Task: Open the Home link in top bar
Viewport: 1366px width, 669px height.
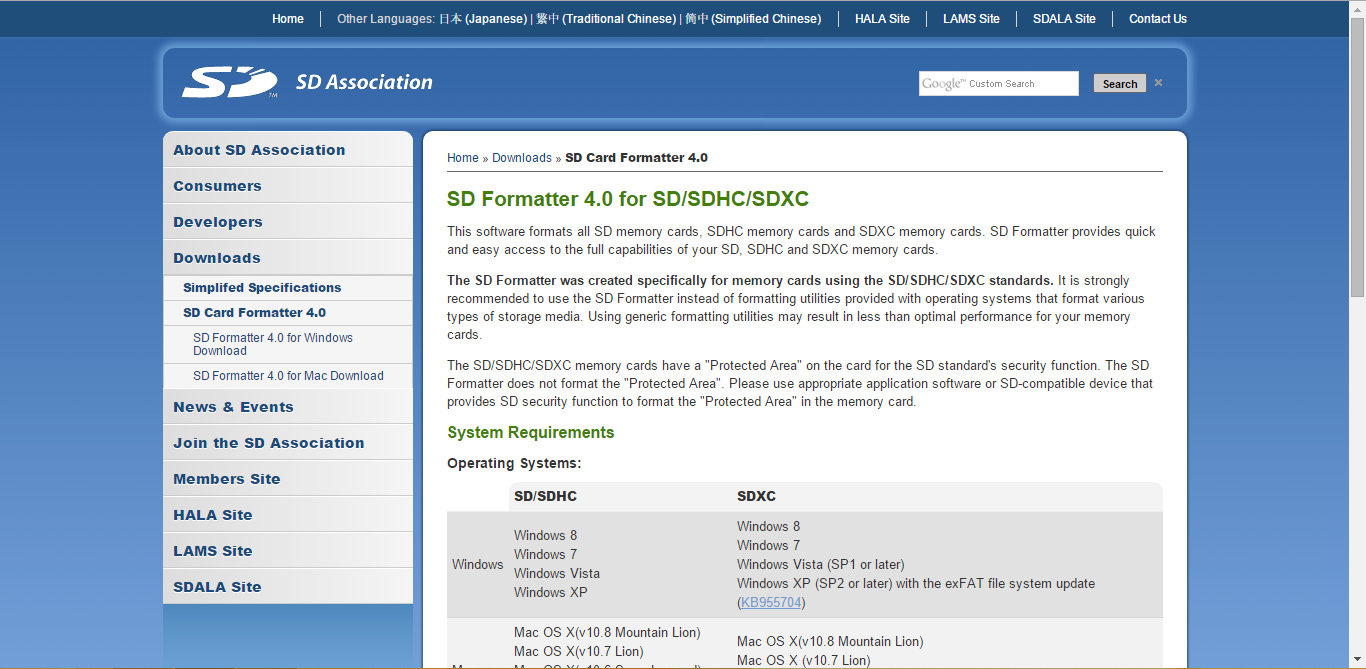Action: tap(288, 19)
